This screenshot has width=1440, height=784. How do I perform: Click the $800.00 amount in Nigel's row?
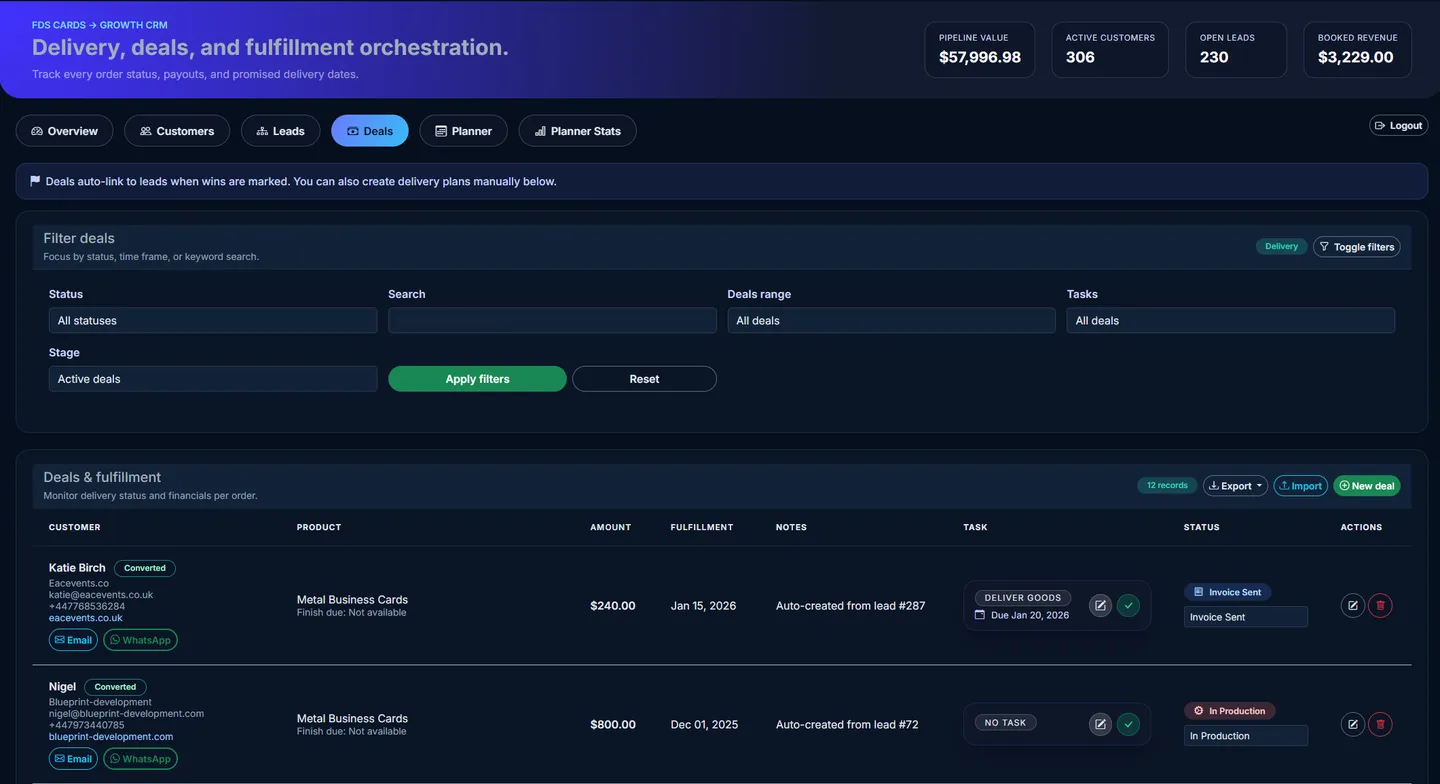(x=613, y=725)
